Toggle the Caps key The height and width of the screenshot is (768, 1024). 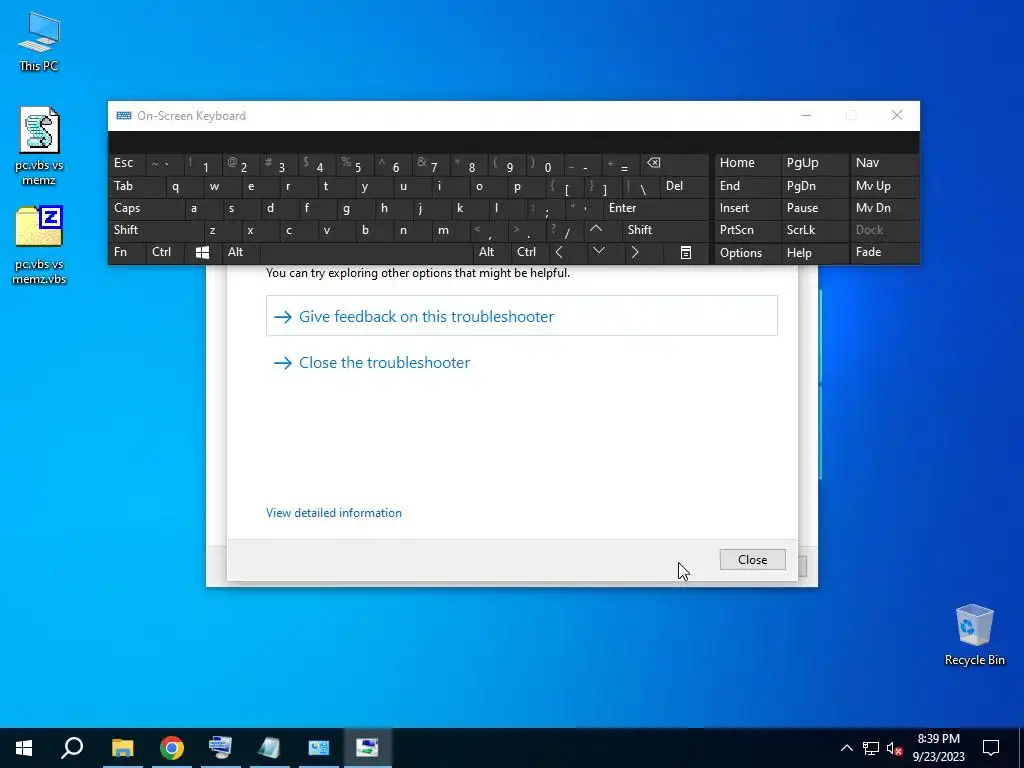click(x=145, y=208)
